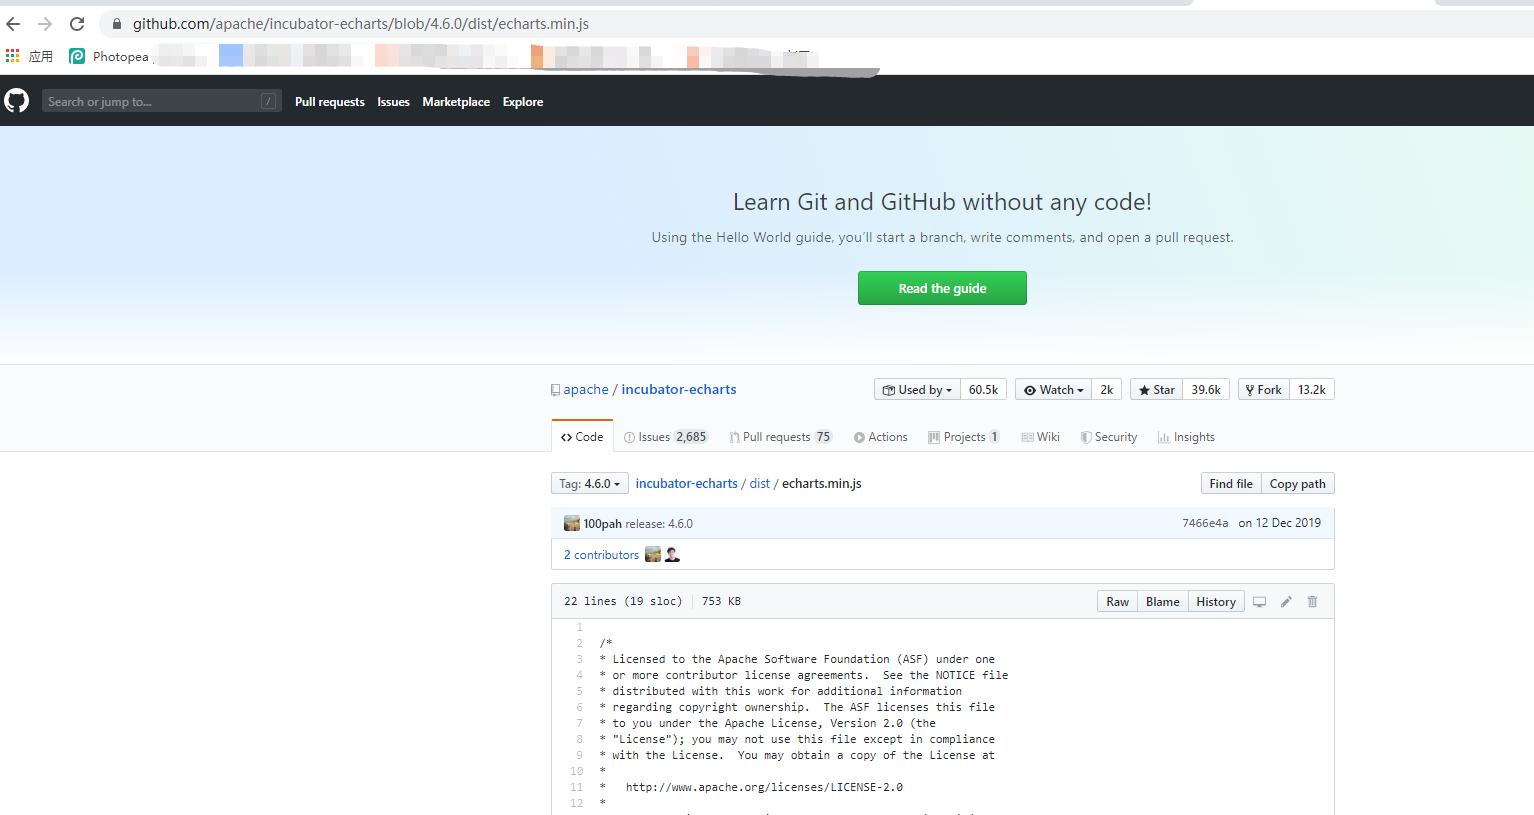Click the apache.org LICENSE-2.0 URL line
1534x815 pixels.
[x=764, y=787]
